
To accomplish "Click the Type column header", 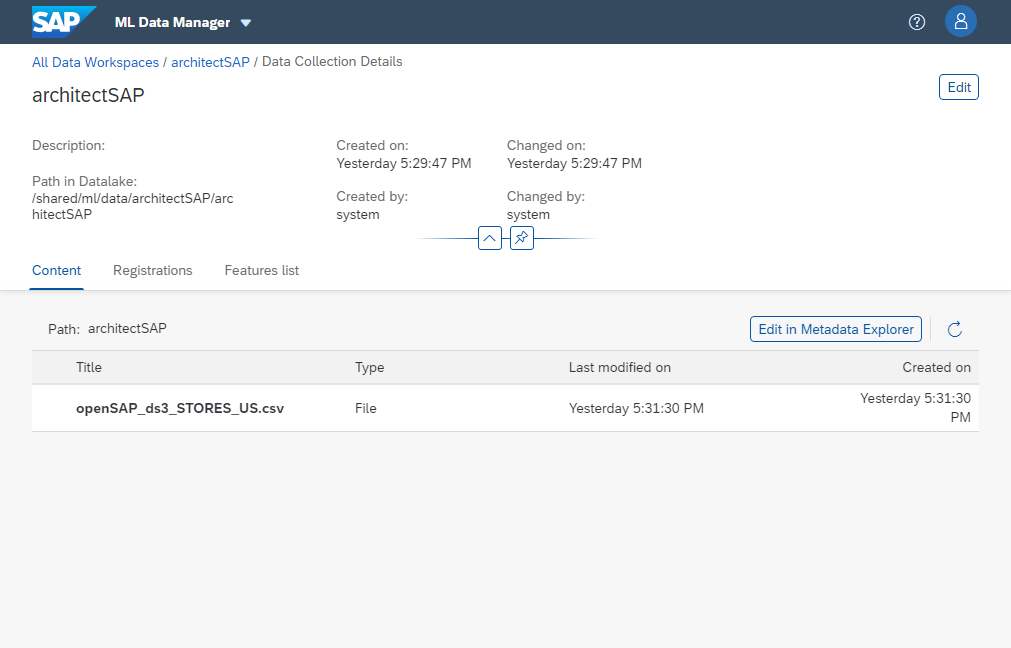I will pos(369,368).
